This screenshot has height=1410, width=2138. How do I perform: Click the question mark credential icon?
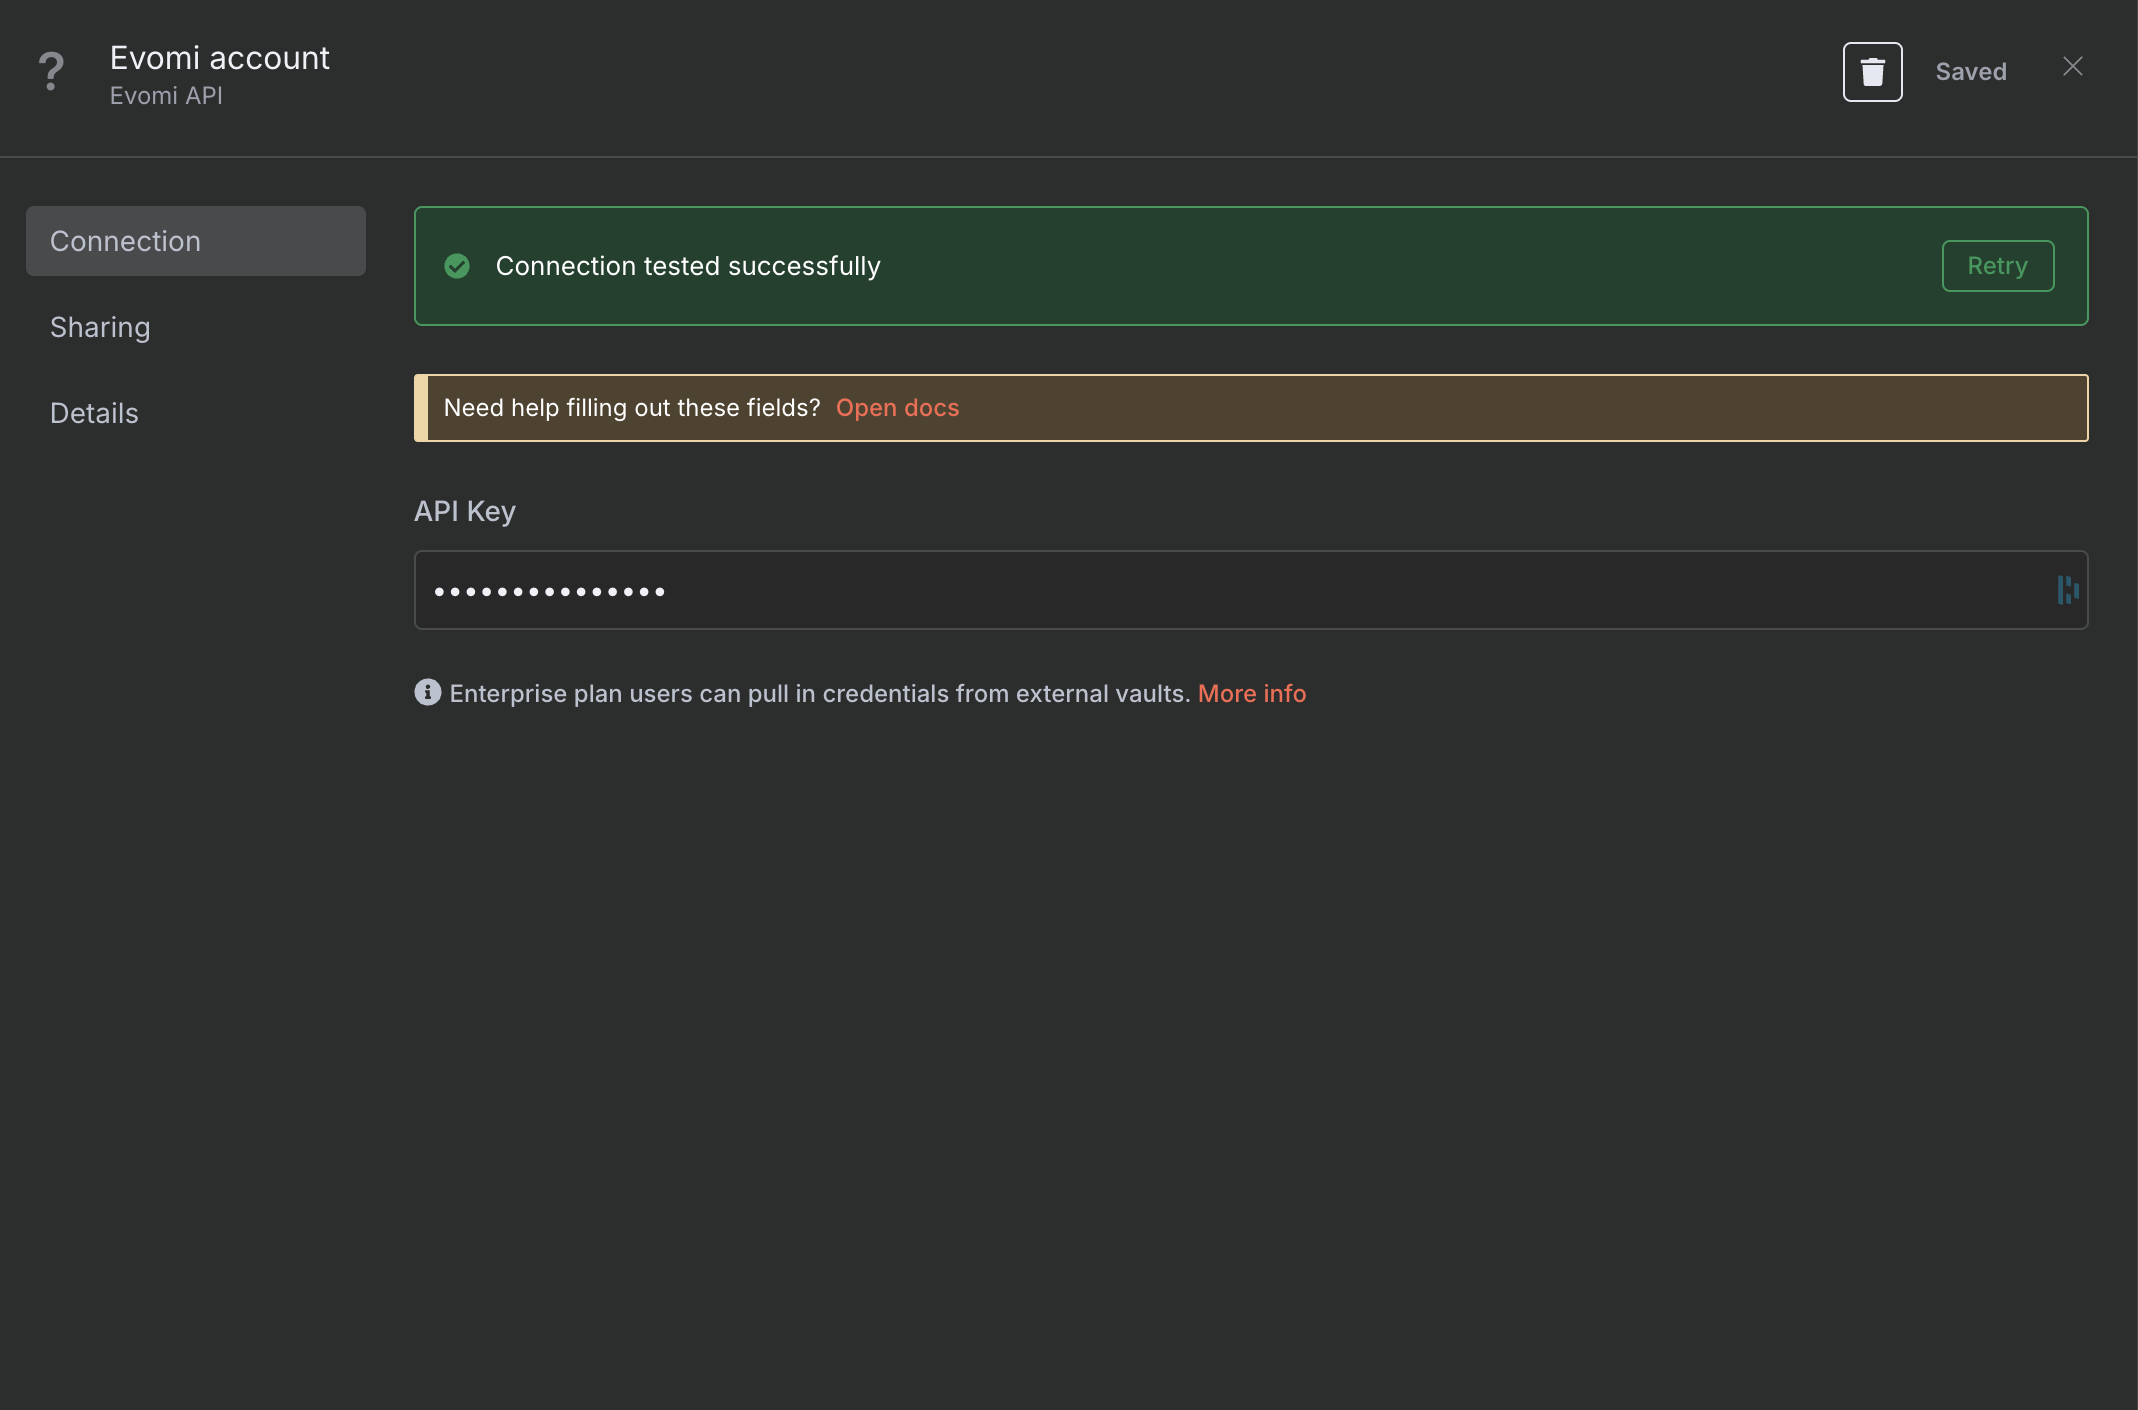click(x=51, y=72)
